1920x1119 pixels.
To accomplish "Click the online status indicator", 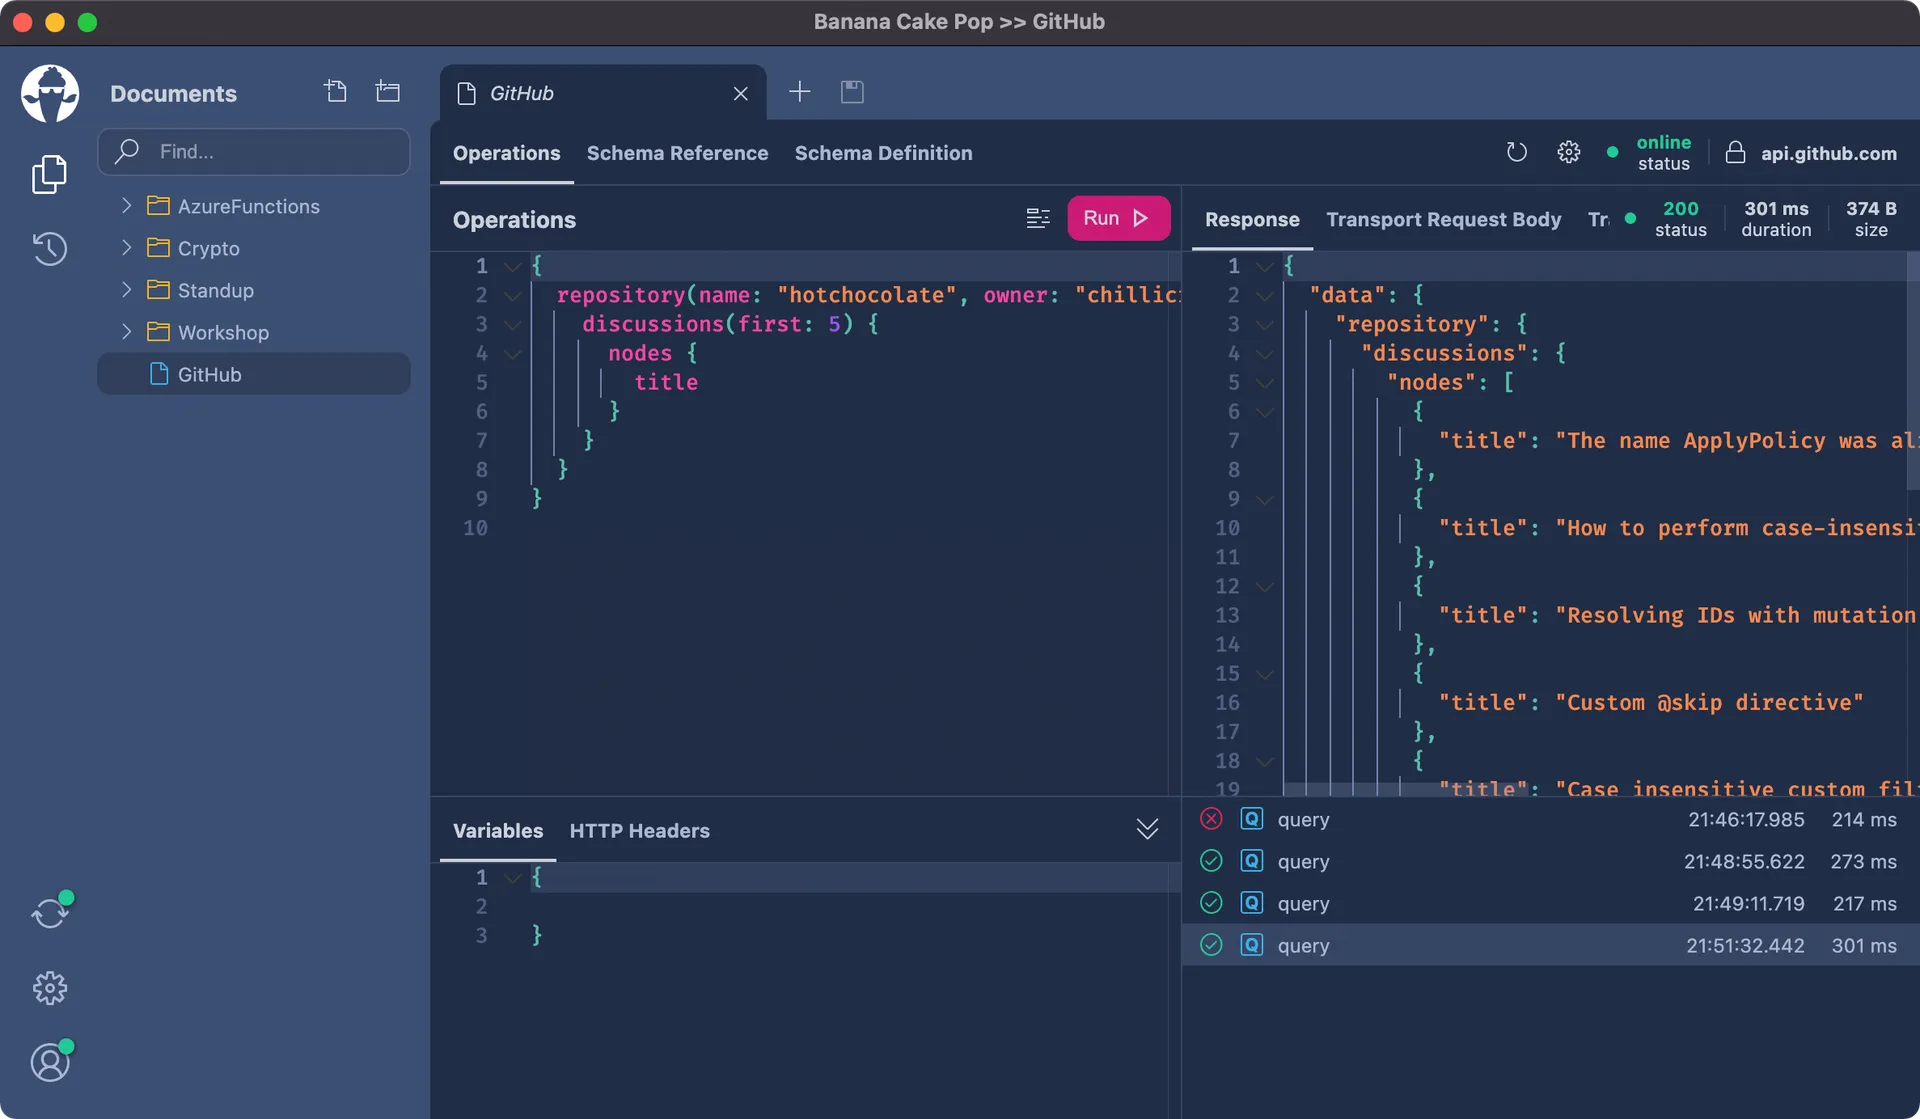I will [x=1650, y=152].
